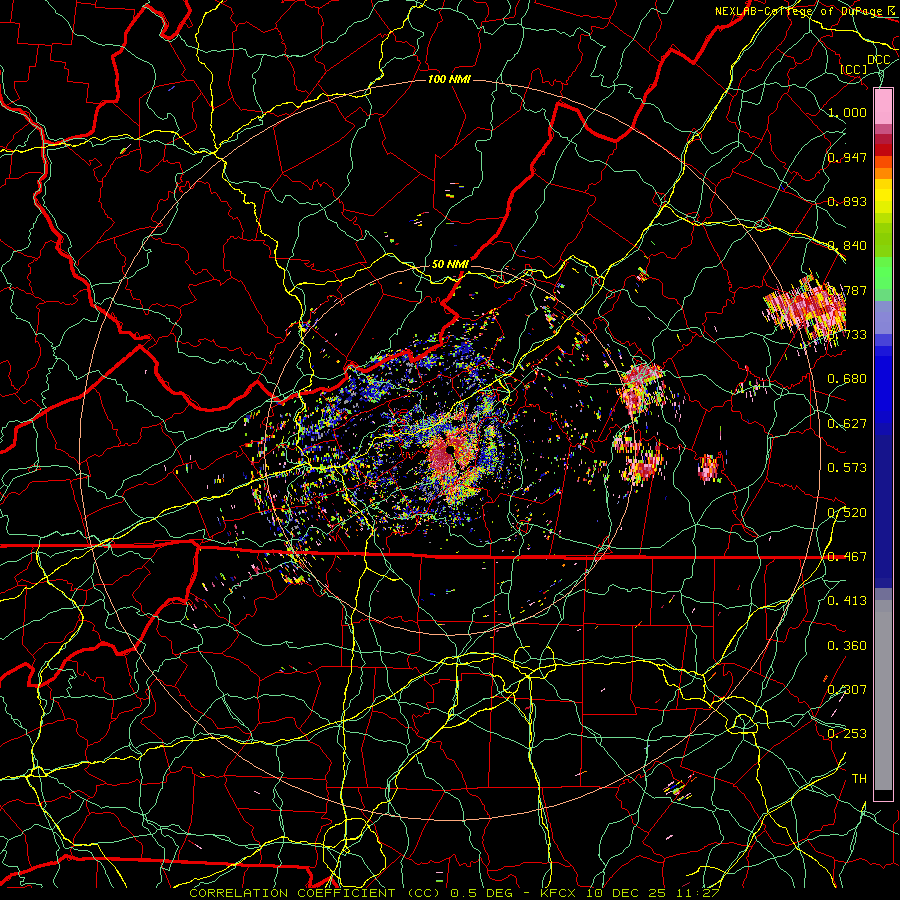This screenshot has height=900, width=900.
Task: Click the 0.733 scale value
Action: click(847, 335)
